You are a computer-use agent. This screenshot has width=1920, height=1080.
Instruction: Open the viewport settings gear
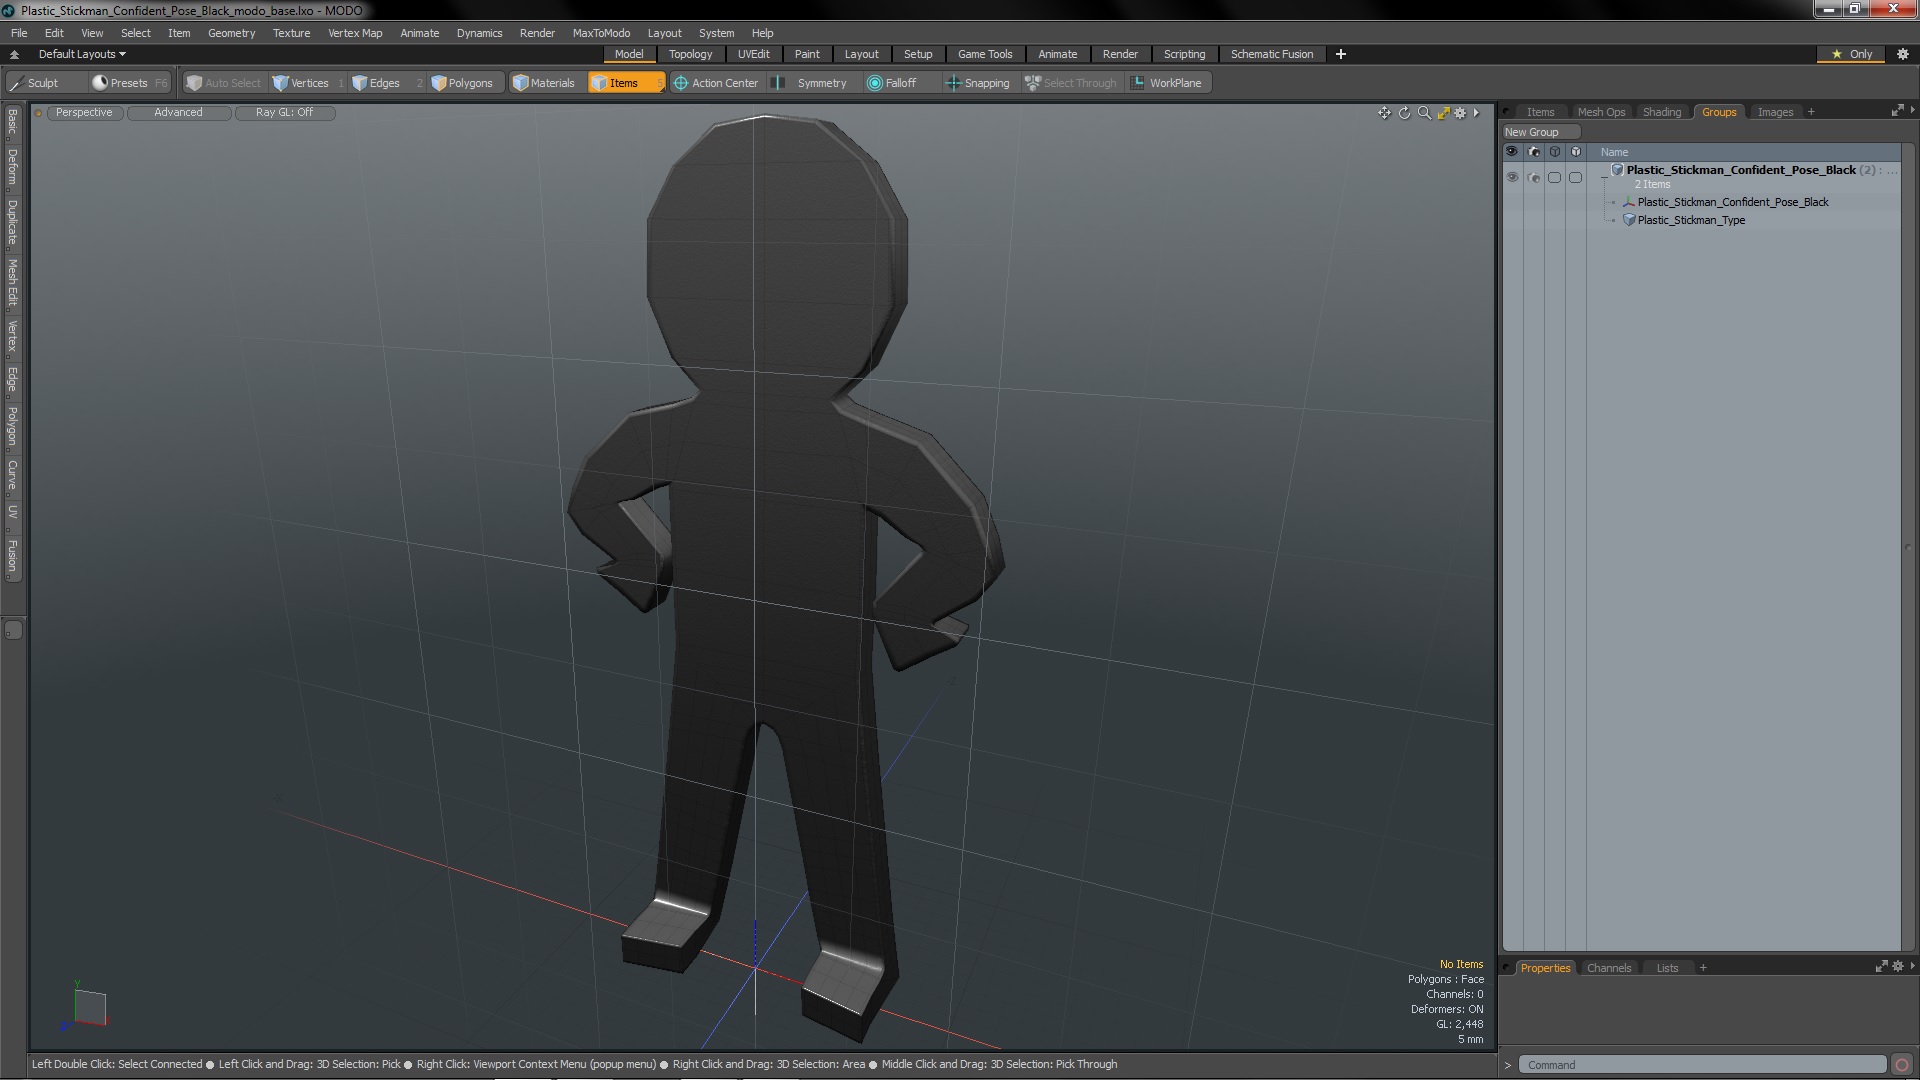[1460, 113]
